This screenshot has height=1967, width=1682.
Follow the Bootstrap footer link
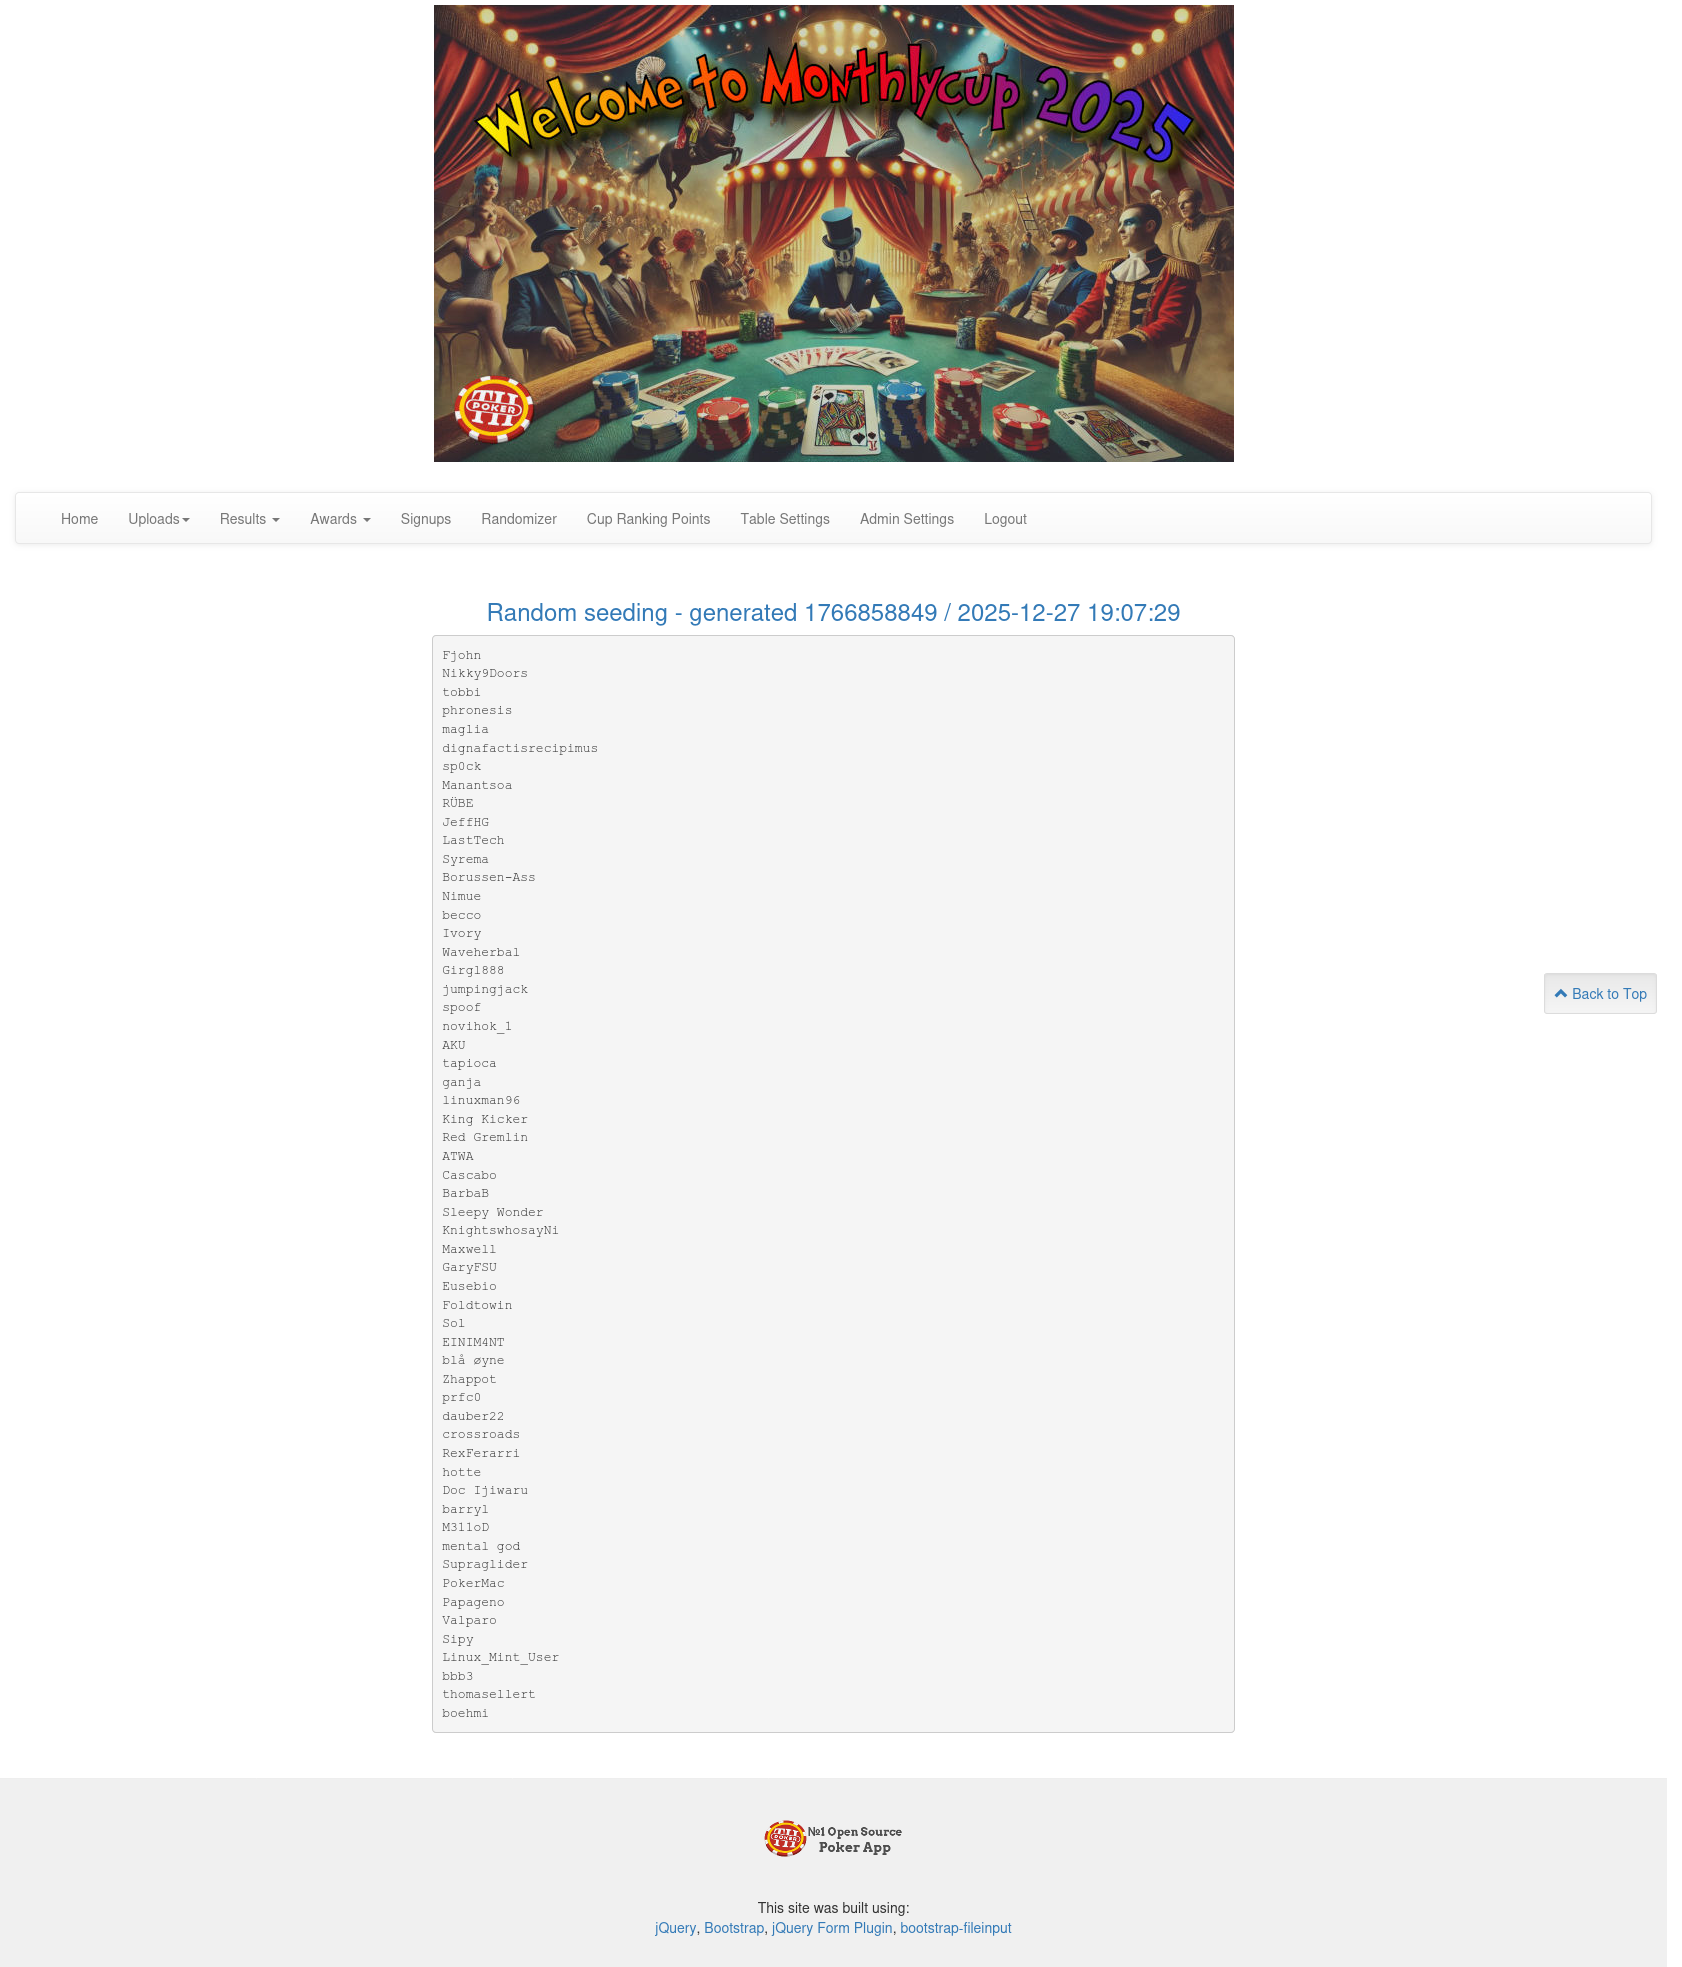pos(734,1928)
